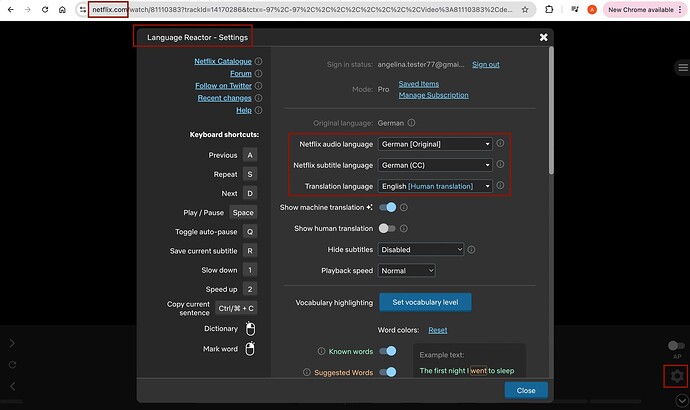Click info icon beside Netflix Catalogue link
The width and height of the screenshot is (690, 410).
point(259,61)
